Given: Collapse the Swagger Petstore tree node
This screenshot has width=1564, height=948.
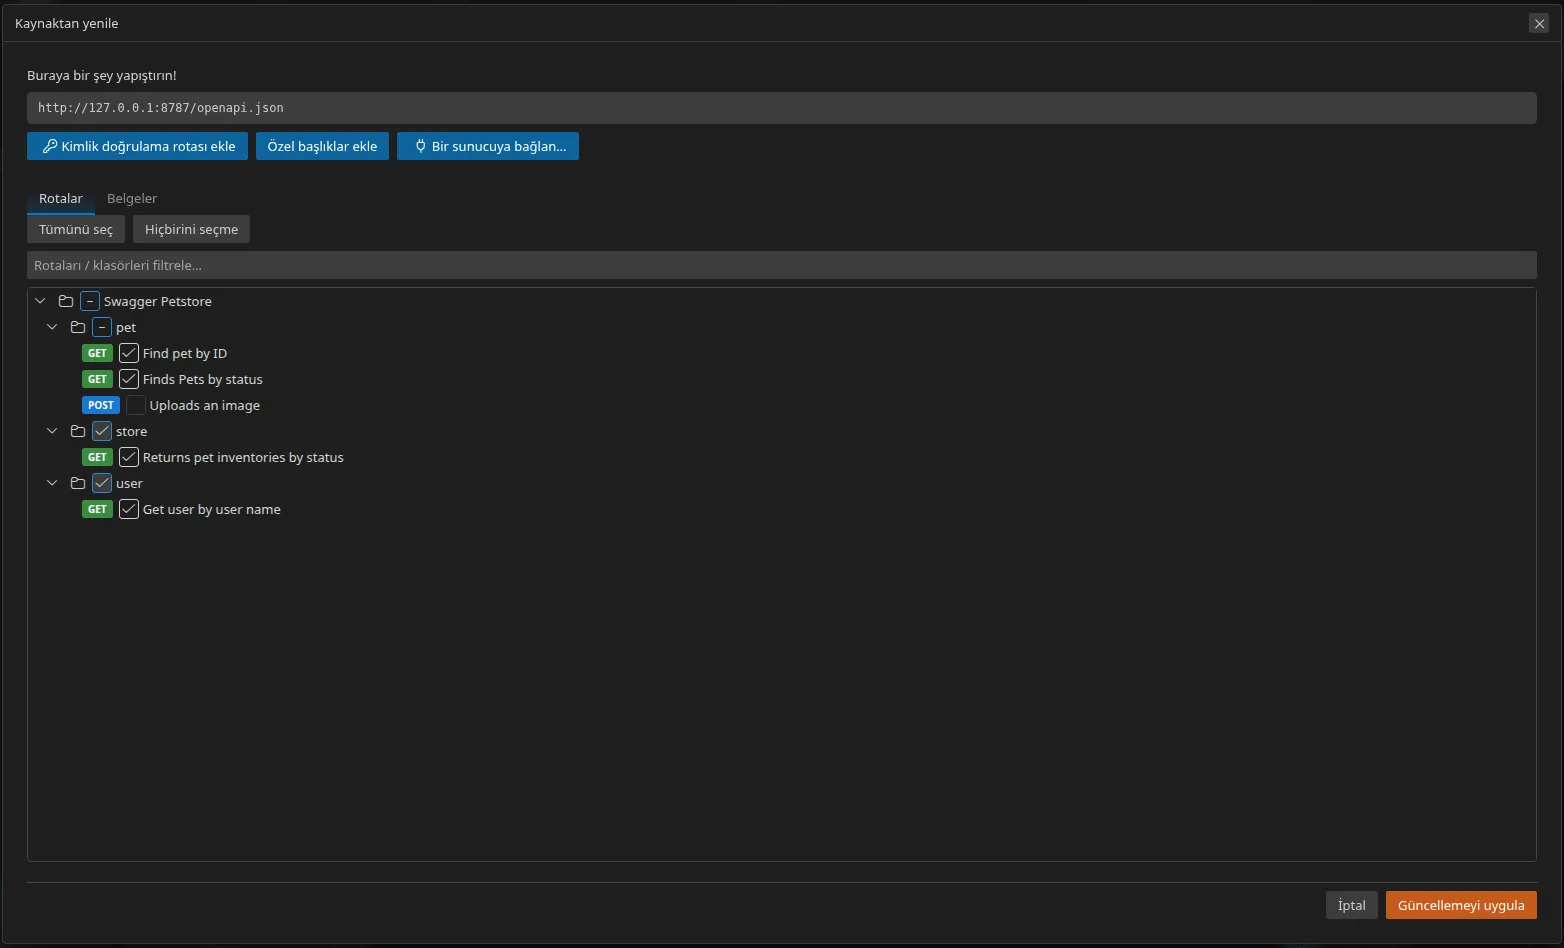Looking at the screenshot, I should pos(40,301).
